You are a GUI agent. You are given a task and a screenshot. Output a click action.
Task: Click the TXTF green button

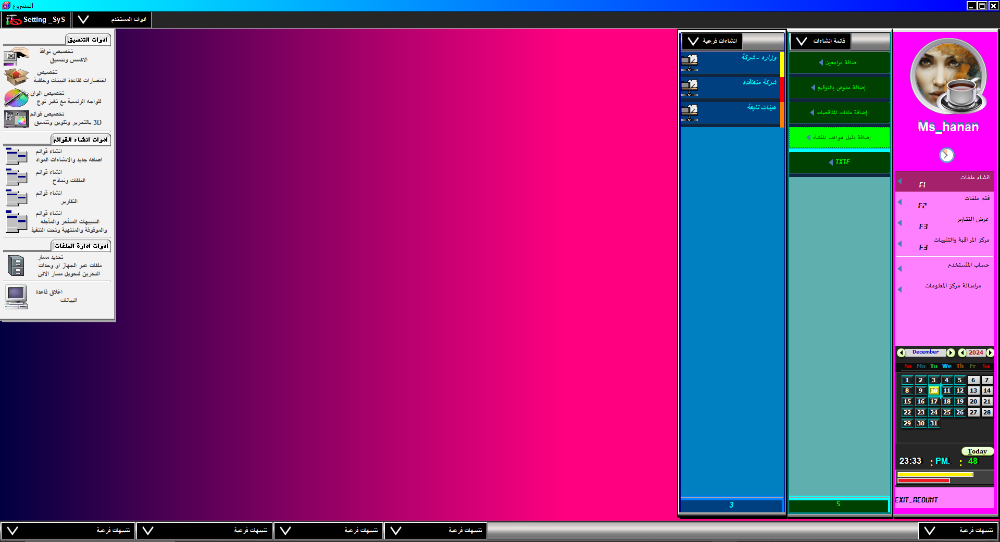click(x=839, y=162)
